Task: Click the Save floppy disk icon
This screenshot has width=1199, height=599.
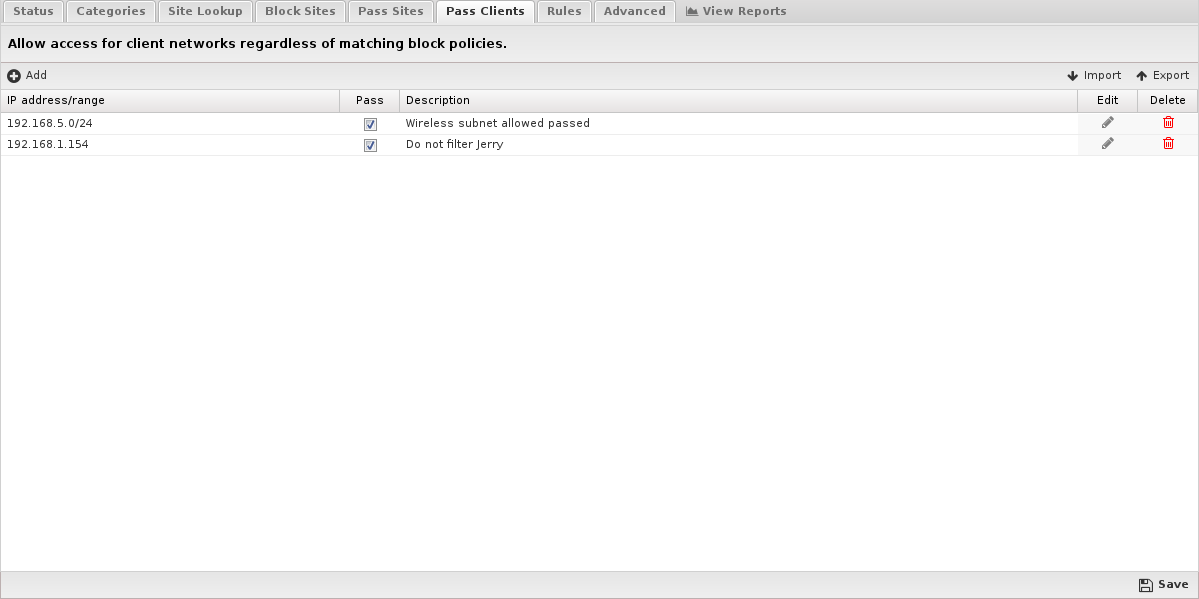Action: pos(1145,585)
